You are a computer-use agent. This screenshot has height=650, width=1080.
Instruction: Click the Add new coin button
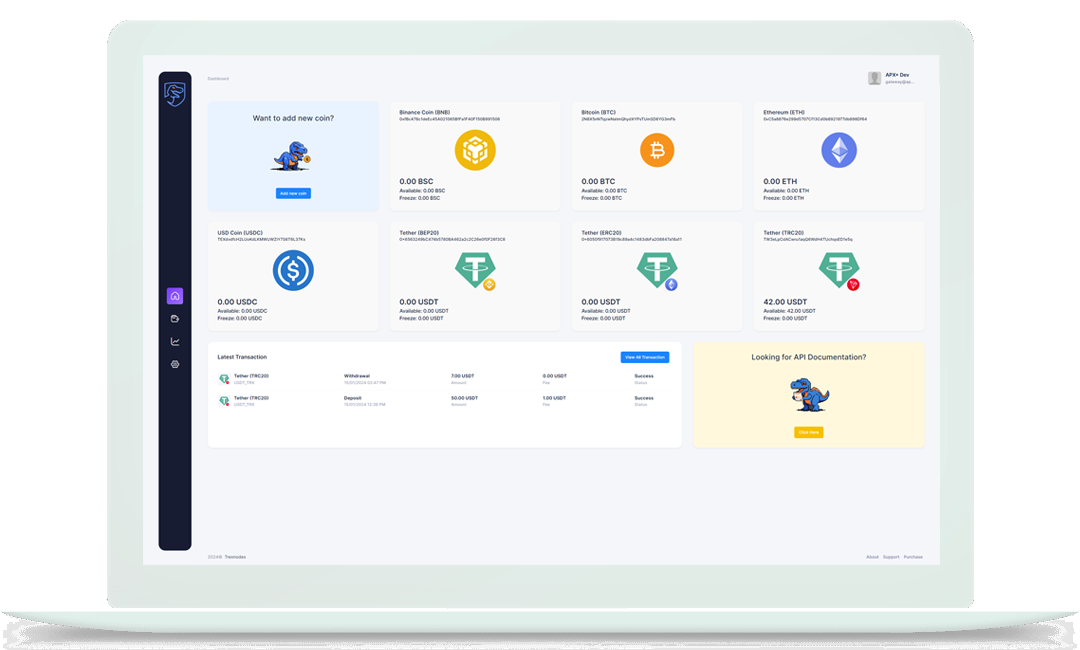pos(293,193)
